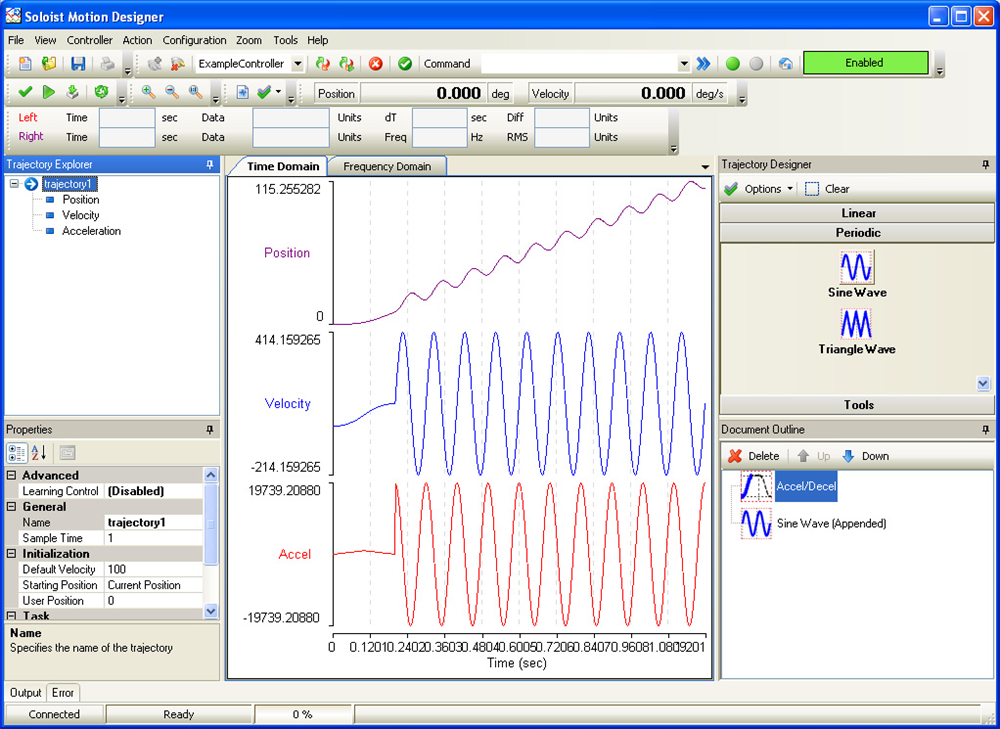Collapse the Advanced property category

[x=11, y=475]
